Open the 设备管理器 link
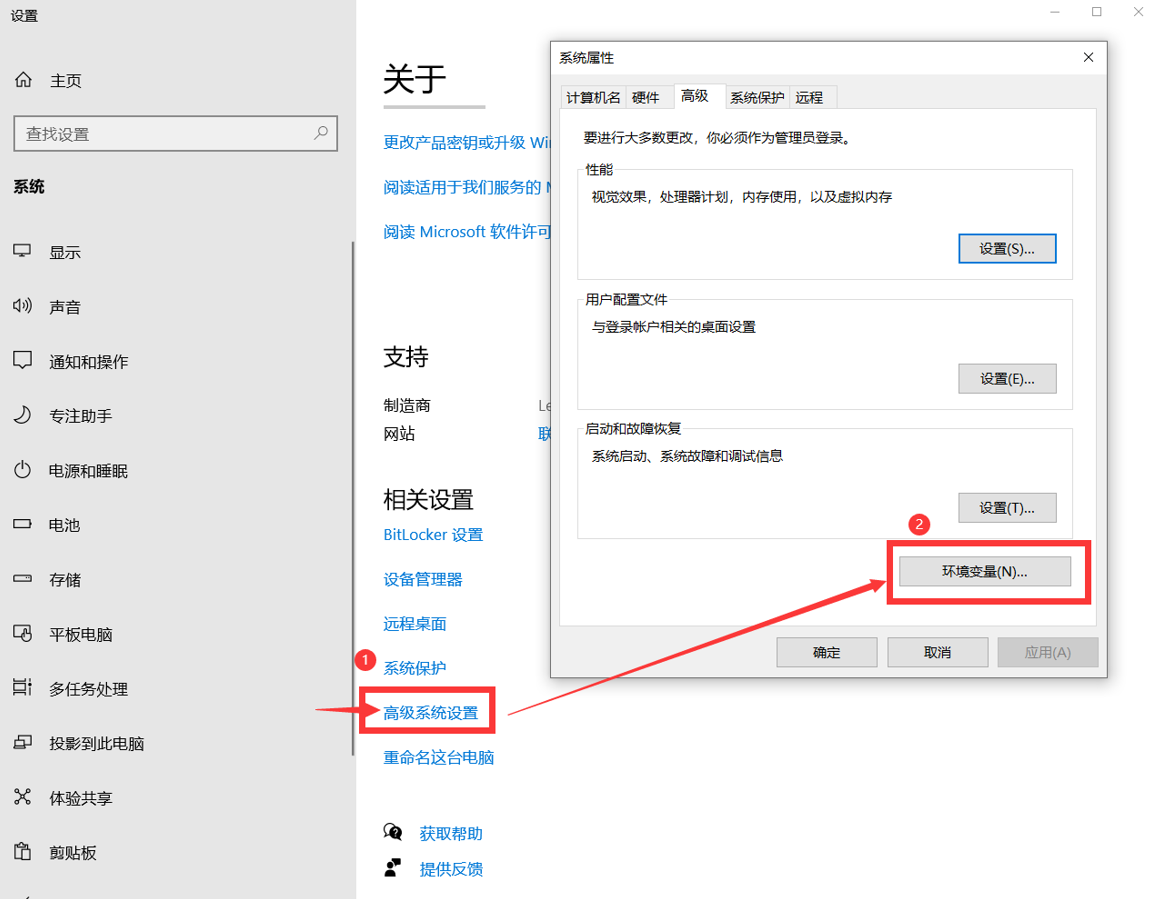This screenshot has width=1152, height=899. (x=423, y=580)
